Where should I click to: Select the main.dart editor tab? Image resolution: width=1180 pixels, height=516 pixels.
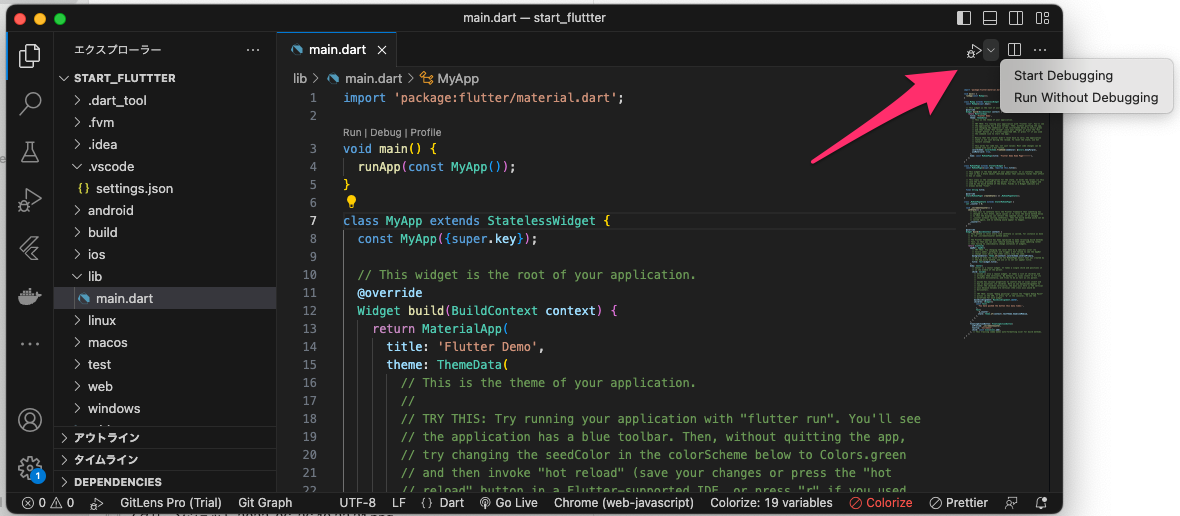(336, 50)
